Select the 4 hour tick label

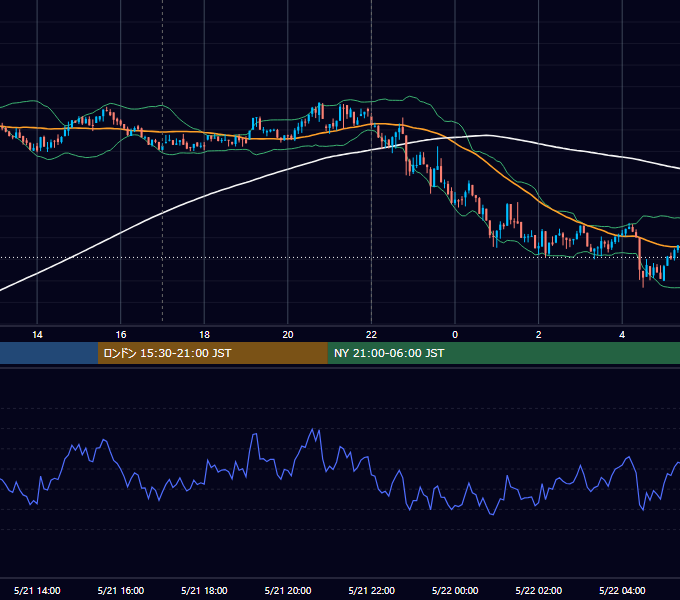(x=622, y=335)
